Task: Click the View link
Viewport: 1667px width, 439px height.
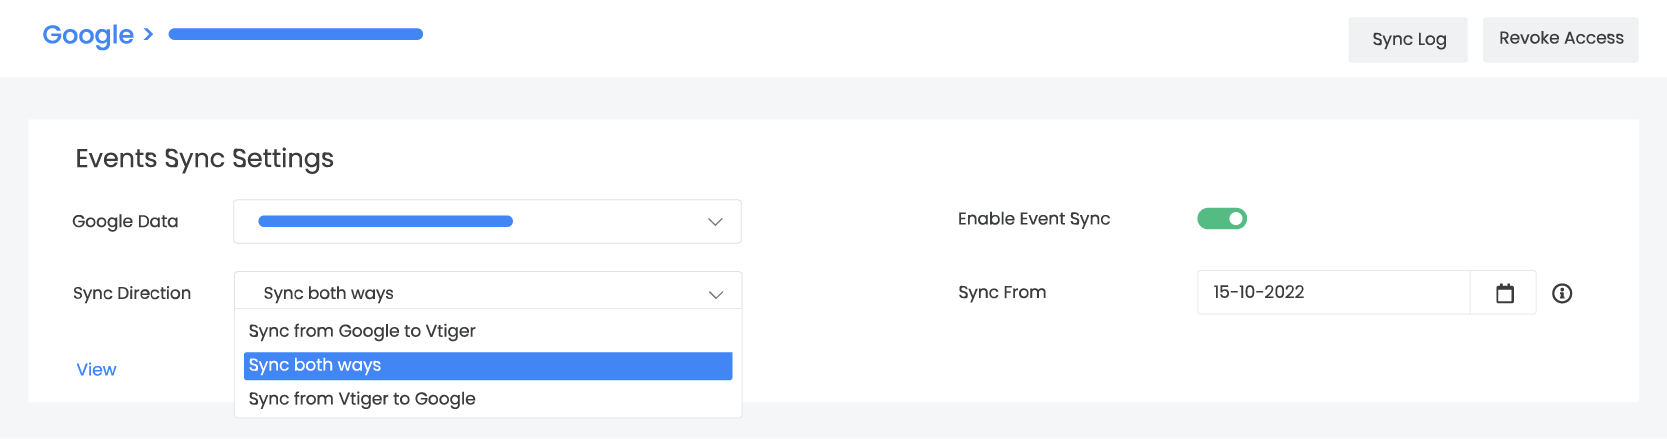Action: 96,370
